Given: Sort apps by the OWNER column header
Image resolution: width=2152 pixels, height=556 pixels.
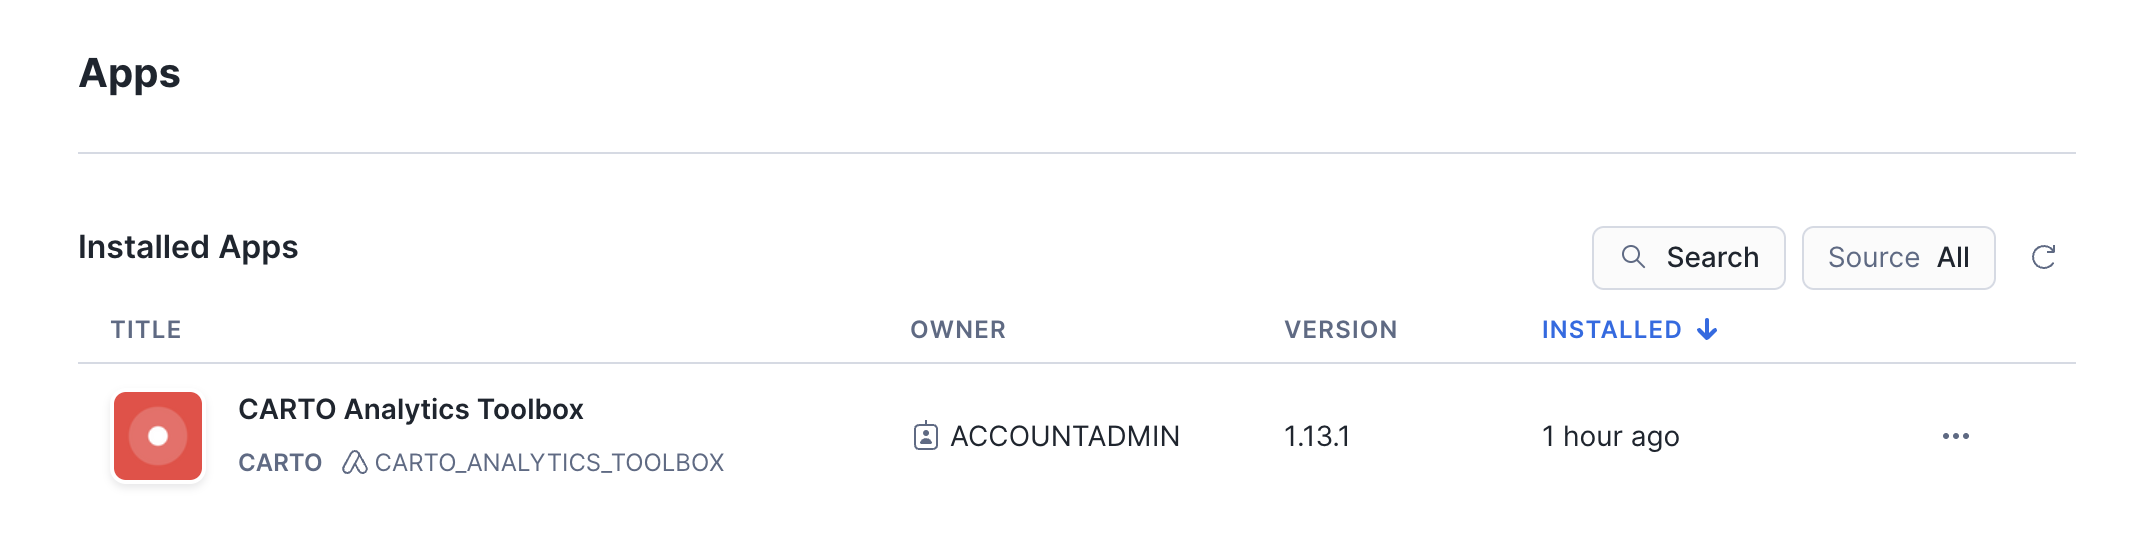Looking at the screenshot, I should click(x=957, y=330).
